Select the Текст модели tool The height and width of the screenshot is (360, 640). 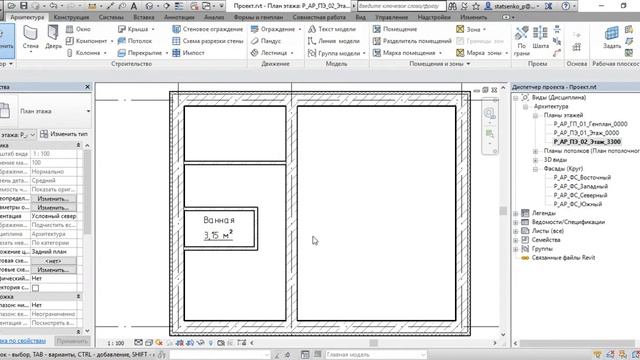(x=332, y=29)
